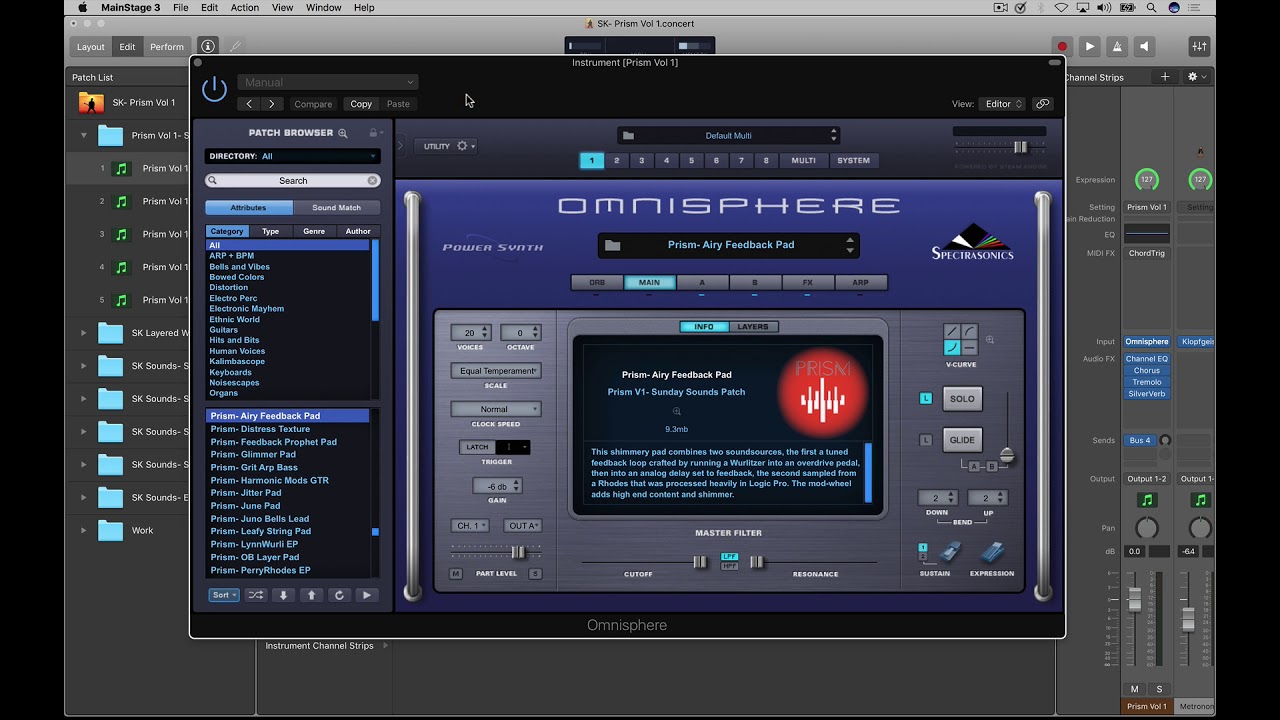1280x720 pixels.
Task: Click the patch browser magnifier zoom icon
Action: click(x=343, y=133)
